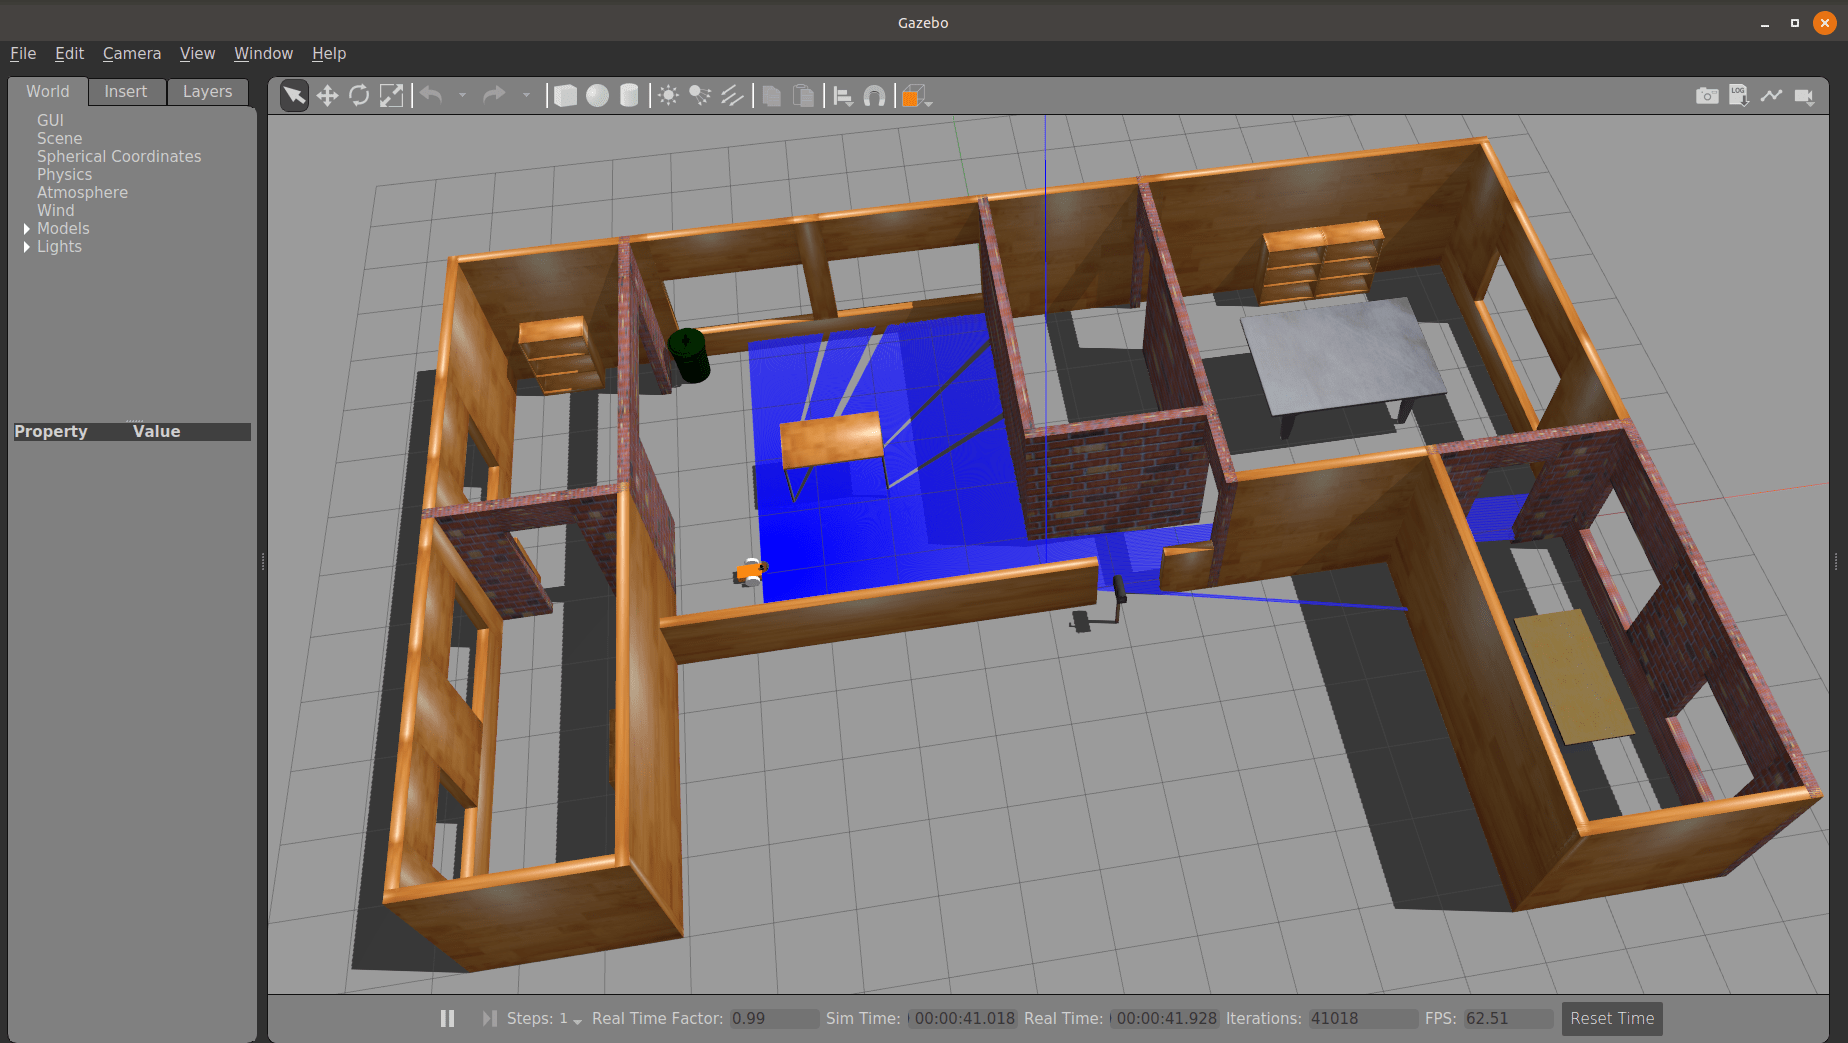The image size is (1848, 1043).
Task: Select Physics in the World tree
Action: [x=64, y=174]
